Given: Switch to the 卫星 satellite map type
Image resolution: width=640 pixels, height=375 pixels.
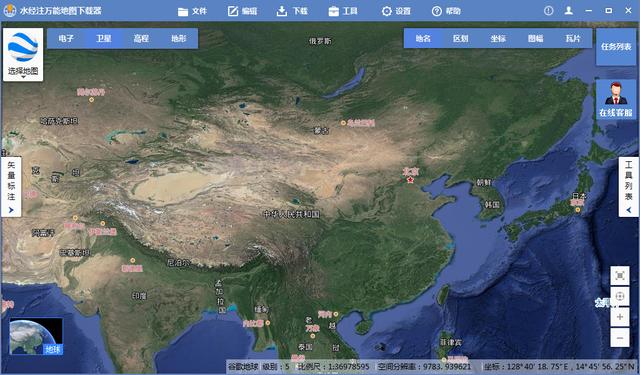Looking at the screenshot, I should [x=104, y=38].
